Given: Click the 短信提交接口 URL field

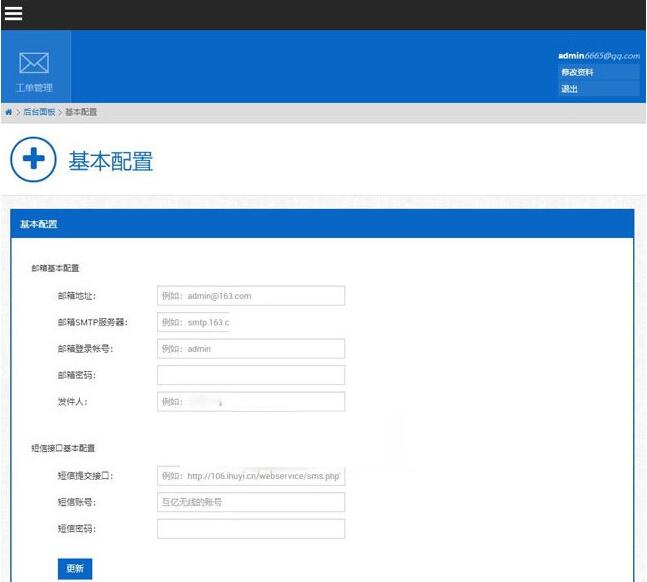Looking at the screenshot, I should (x=250, y=476).
